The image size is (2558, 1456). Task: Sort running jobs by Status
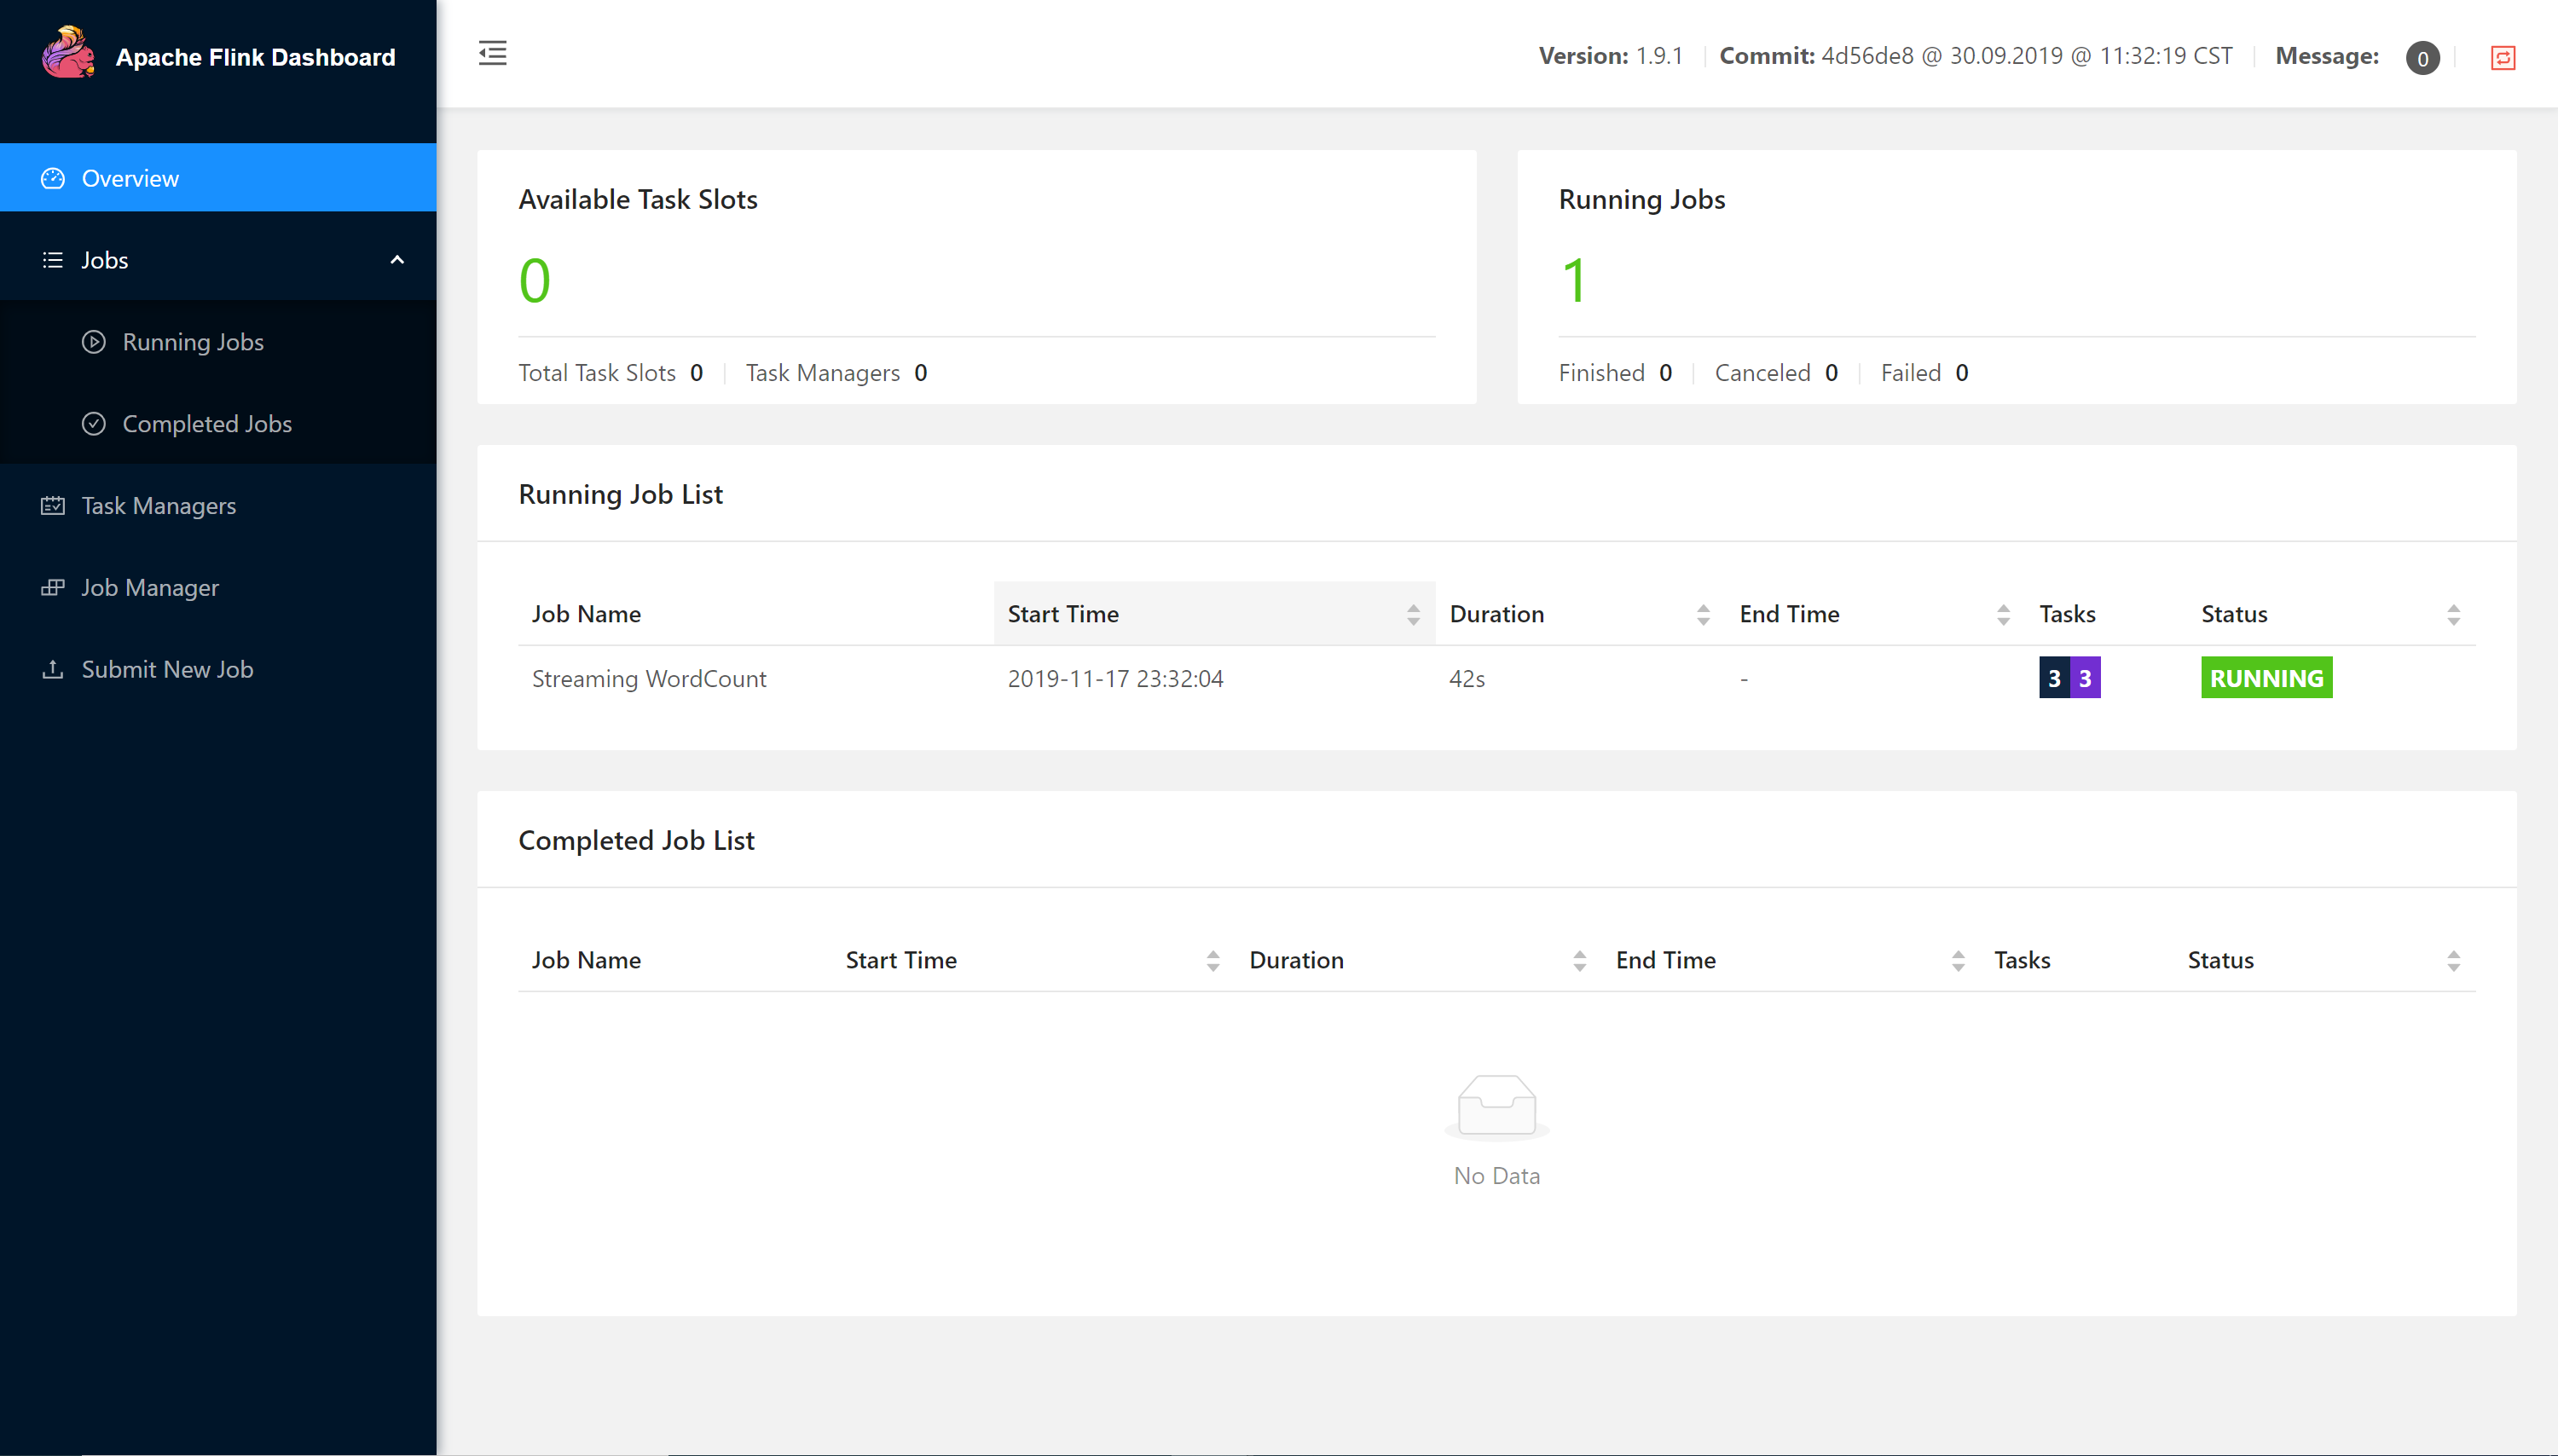click(2452, 614)
